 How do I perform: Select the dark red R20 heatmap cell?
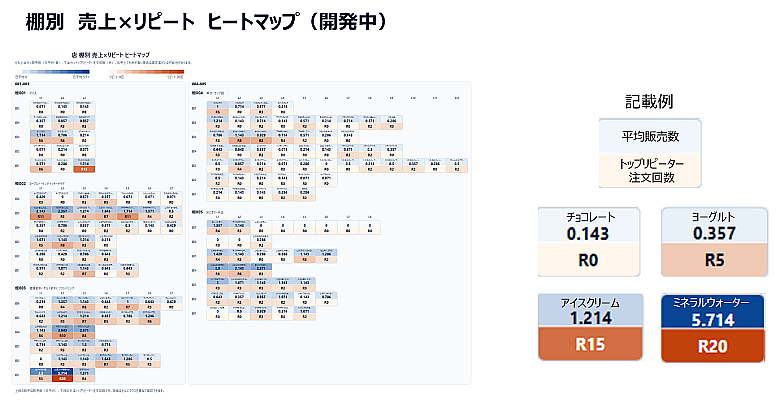pyautogui.click(x=62, y=379)
